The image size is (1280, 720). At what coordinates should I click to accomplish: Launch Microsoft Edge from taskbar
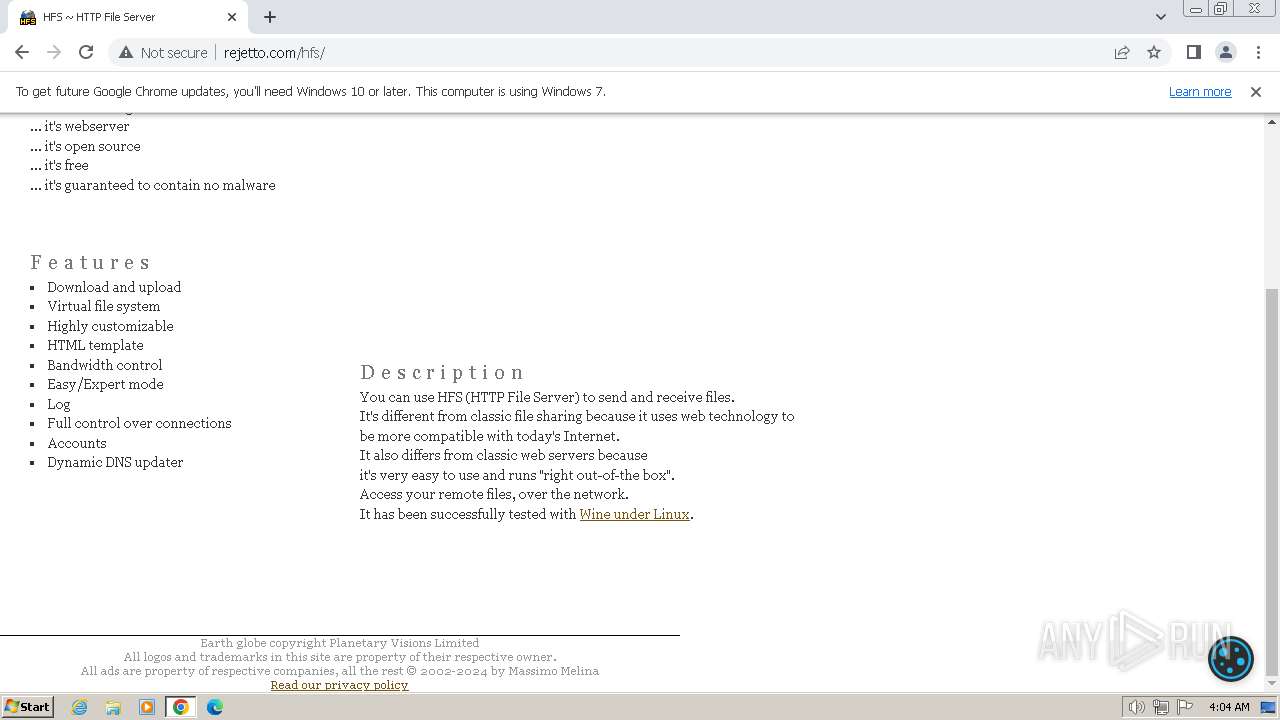pyautogui.click(x=214, y=707)
